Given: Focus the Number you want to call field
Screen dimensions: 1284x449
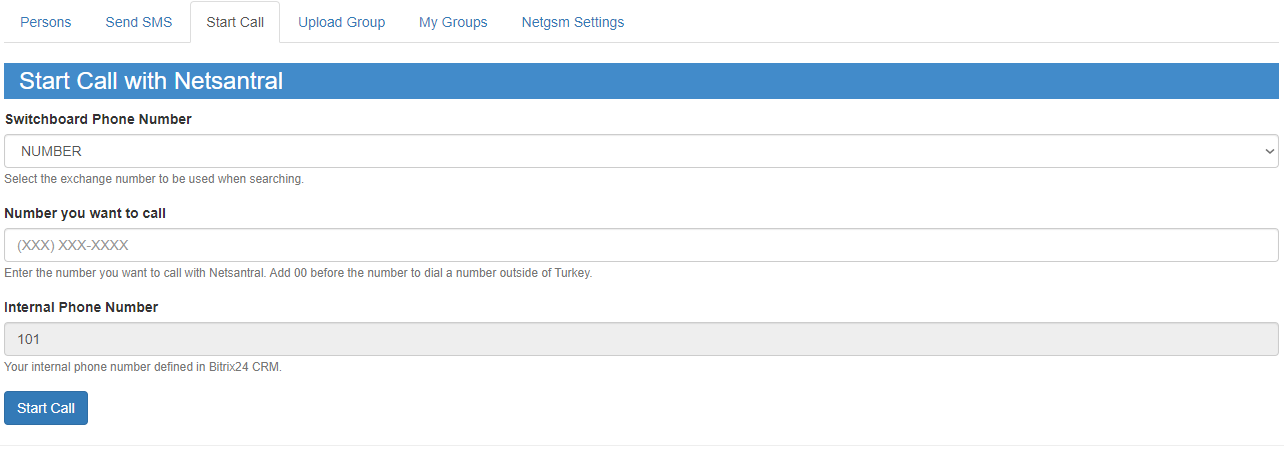Looking at the screenshot, I should [640, 245].
